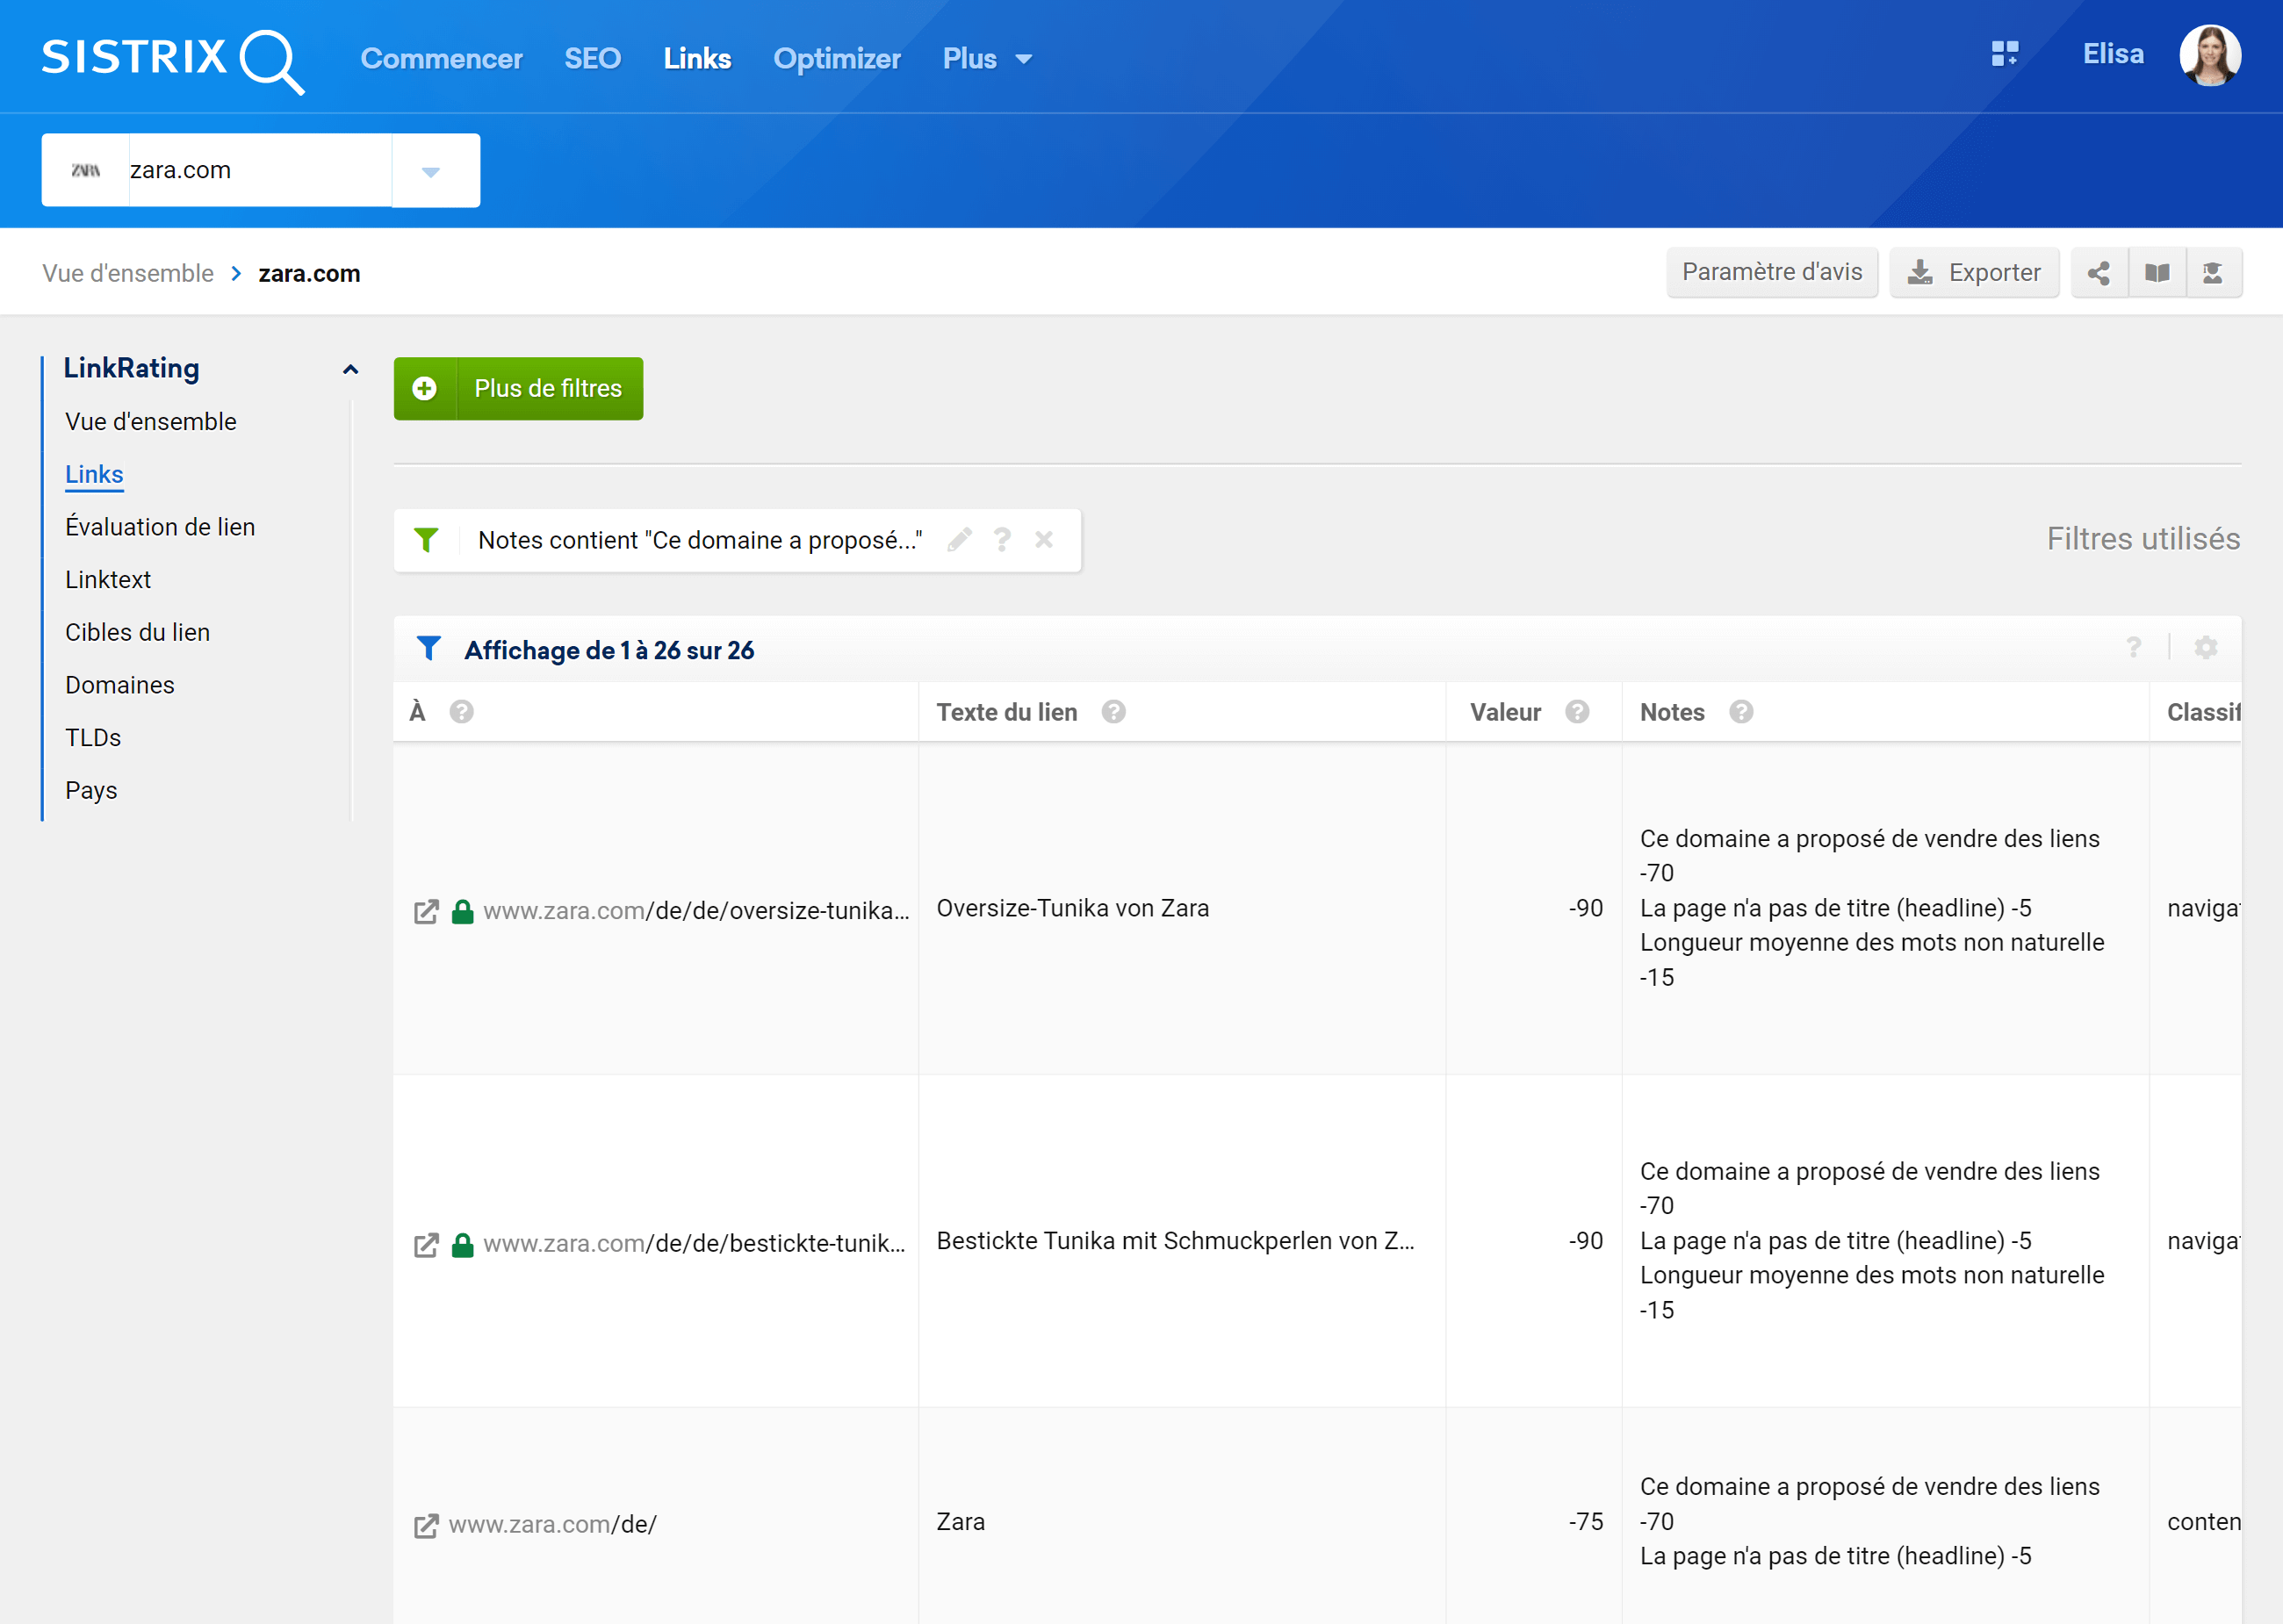Sort by Texte du lien column header
This screenshot has width=2283, height=1624.
[x=1006, y=712]
